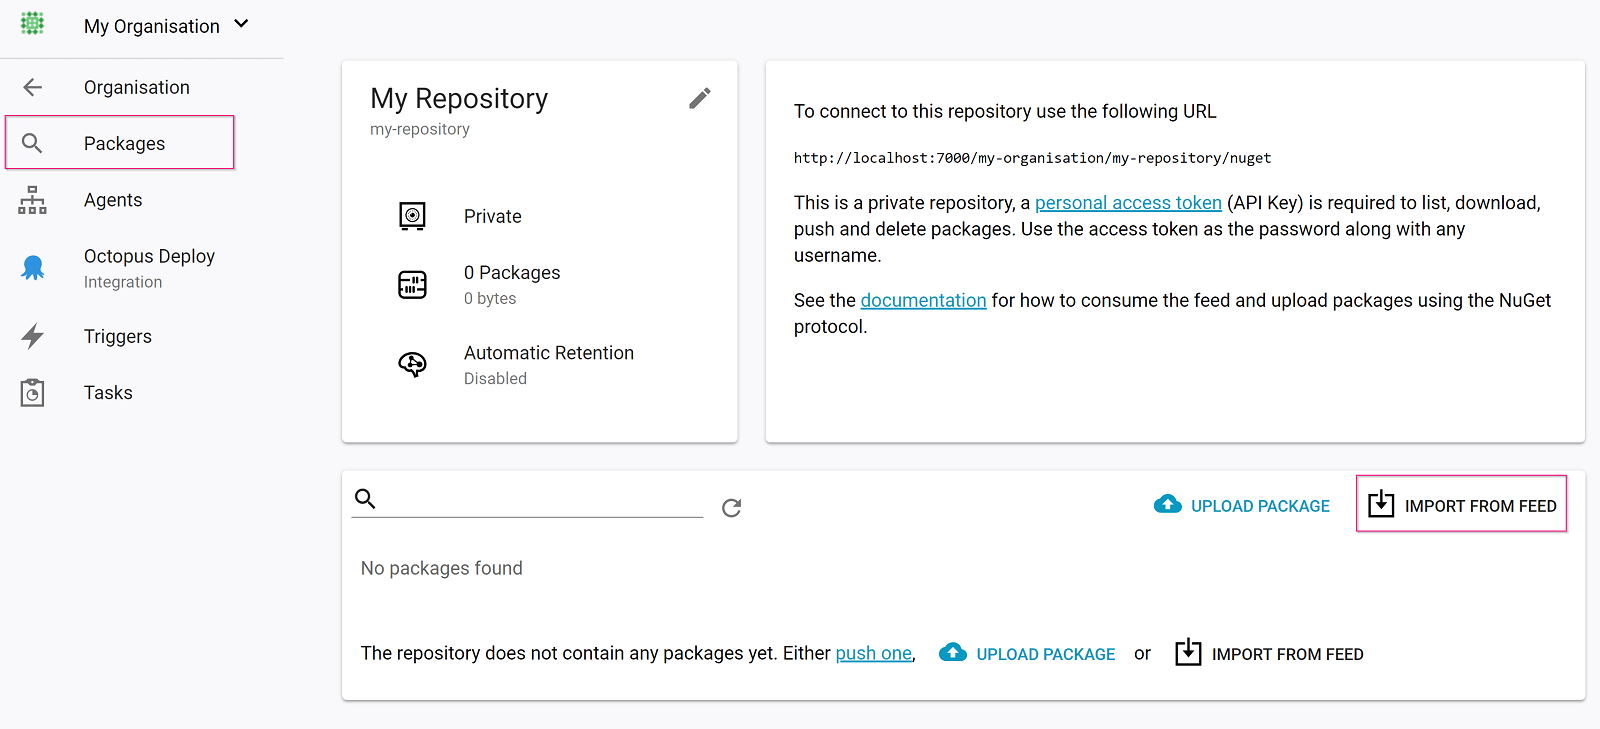Click the IMPORT FROM FEED button
1600x729 pixels.
pos(1461,504)
